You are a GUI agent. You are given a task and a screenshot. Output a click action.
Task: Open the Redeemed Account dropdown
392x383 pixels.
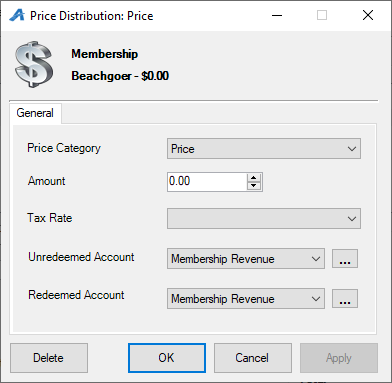pyautogui.click(x=246, y=299)
